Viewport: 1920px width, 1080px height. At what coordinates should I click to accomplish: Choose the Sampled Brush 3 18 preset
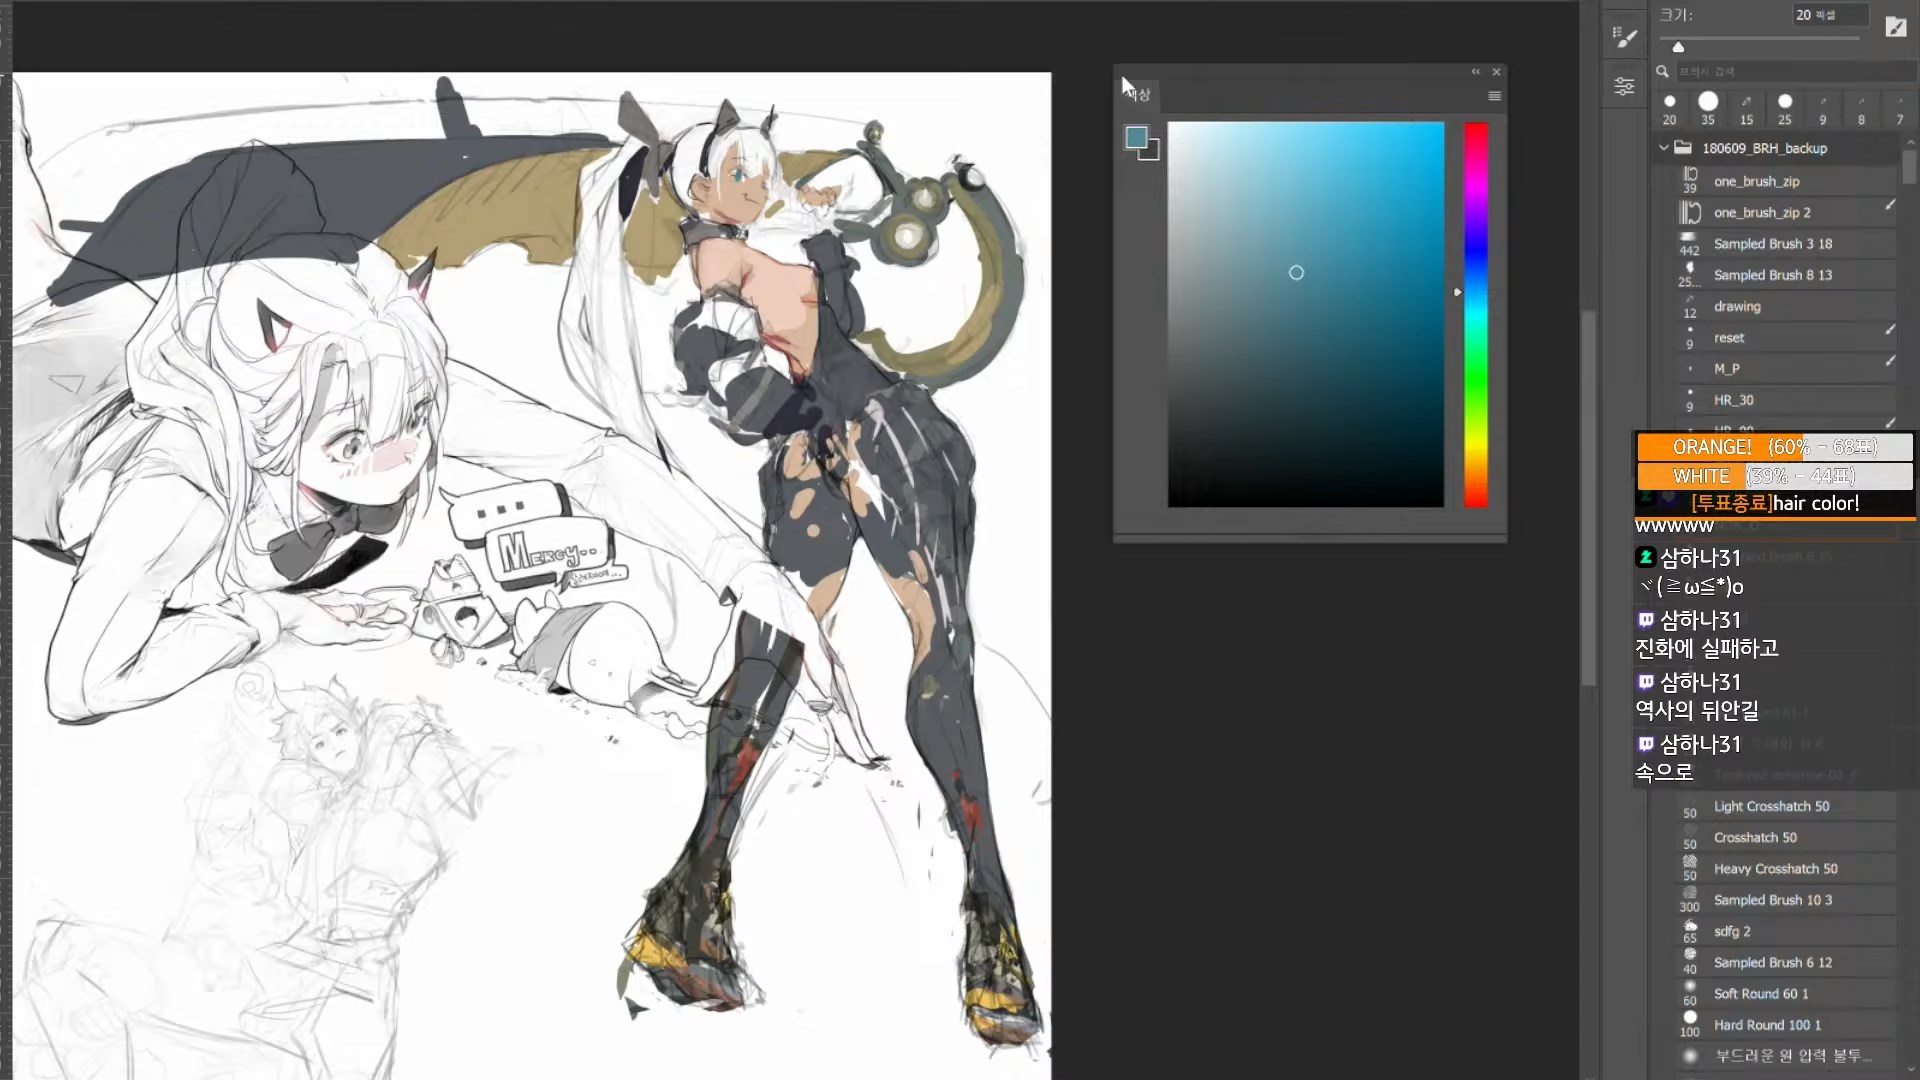(1772, 244)
